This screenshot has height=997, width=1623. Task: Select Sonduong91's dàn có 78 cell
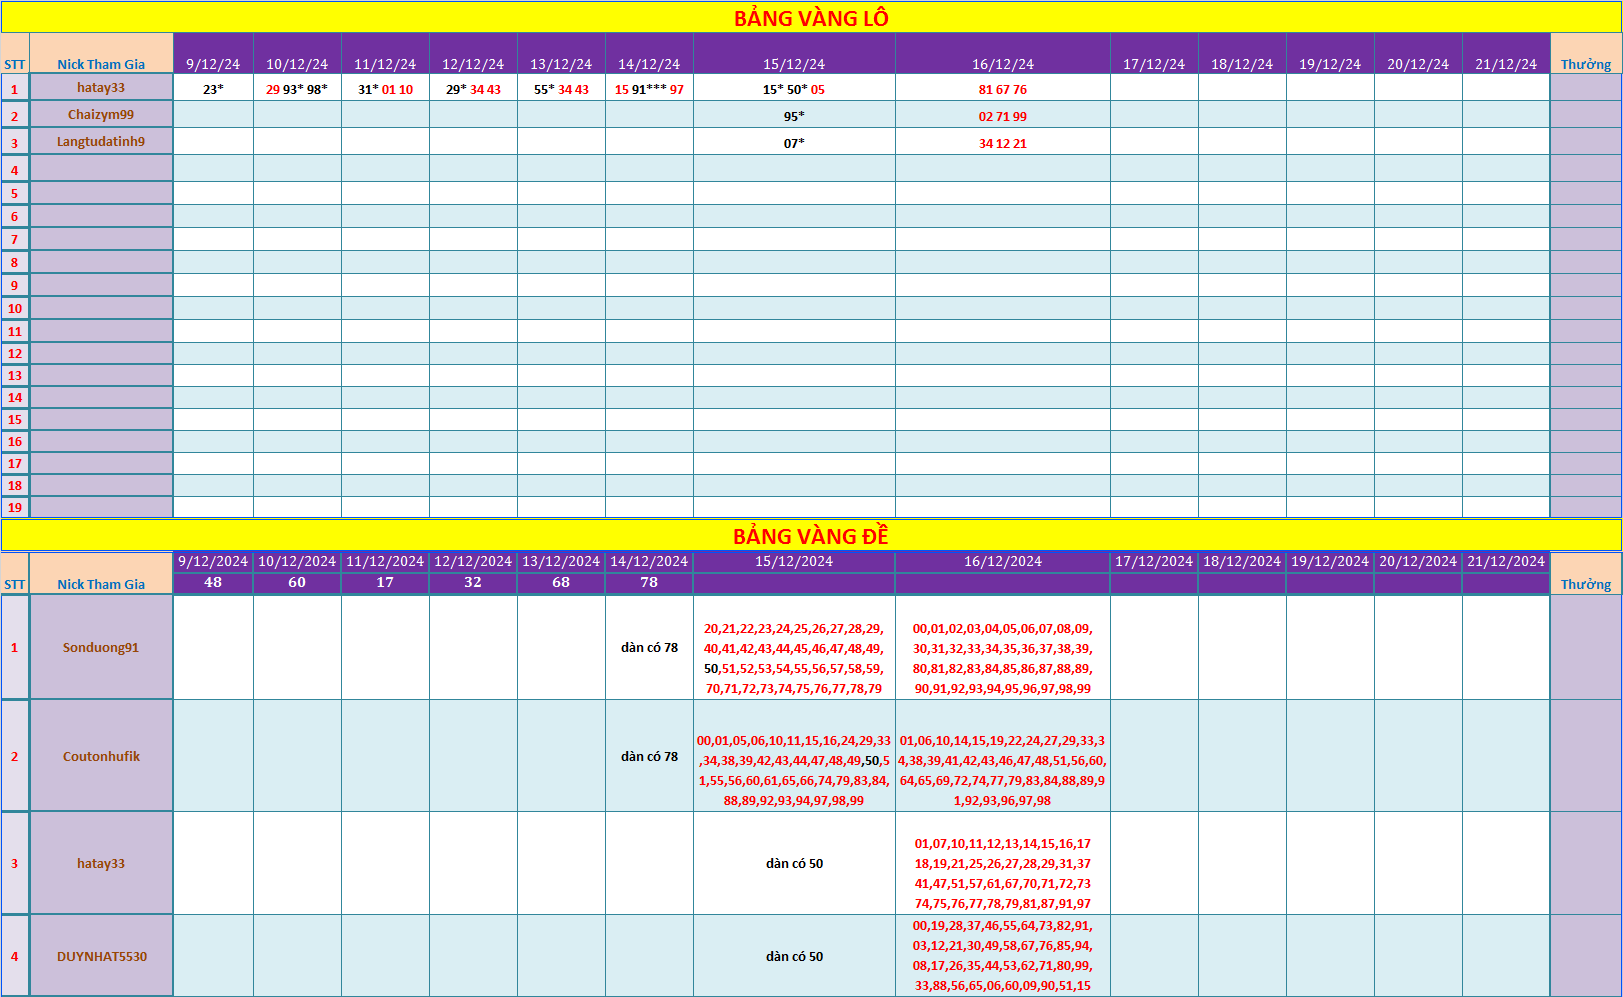649,647
